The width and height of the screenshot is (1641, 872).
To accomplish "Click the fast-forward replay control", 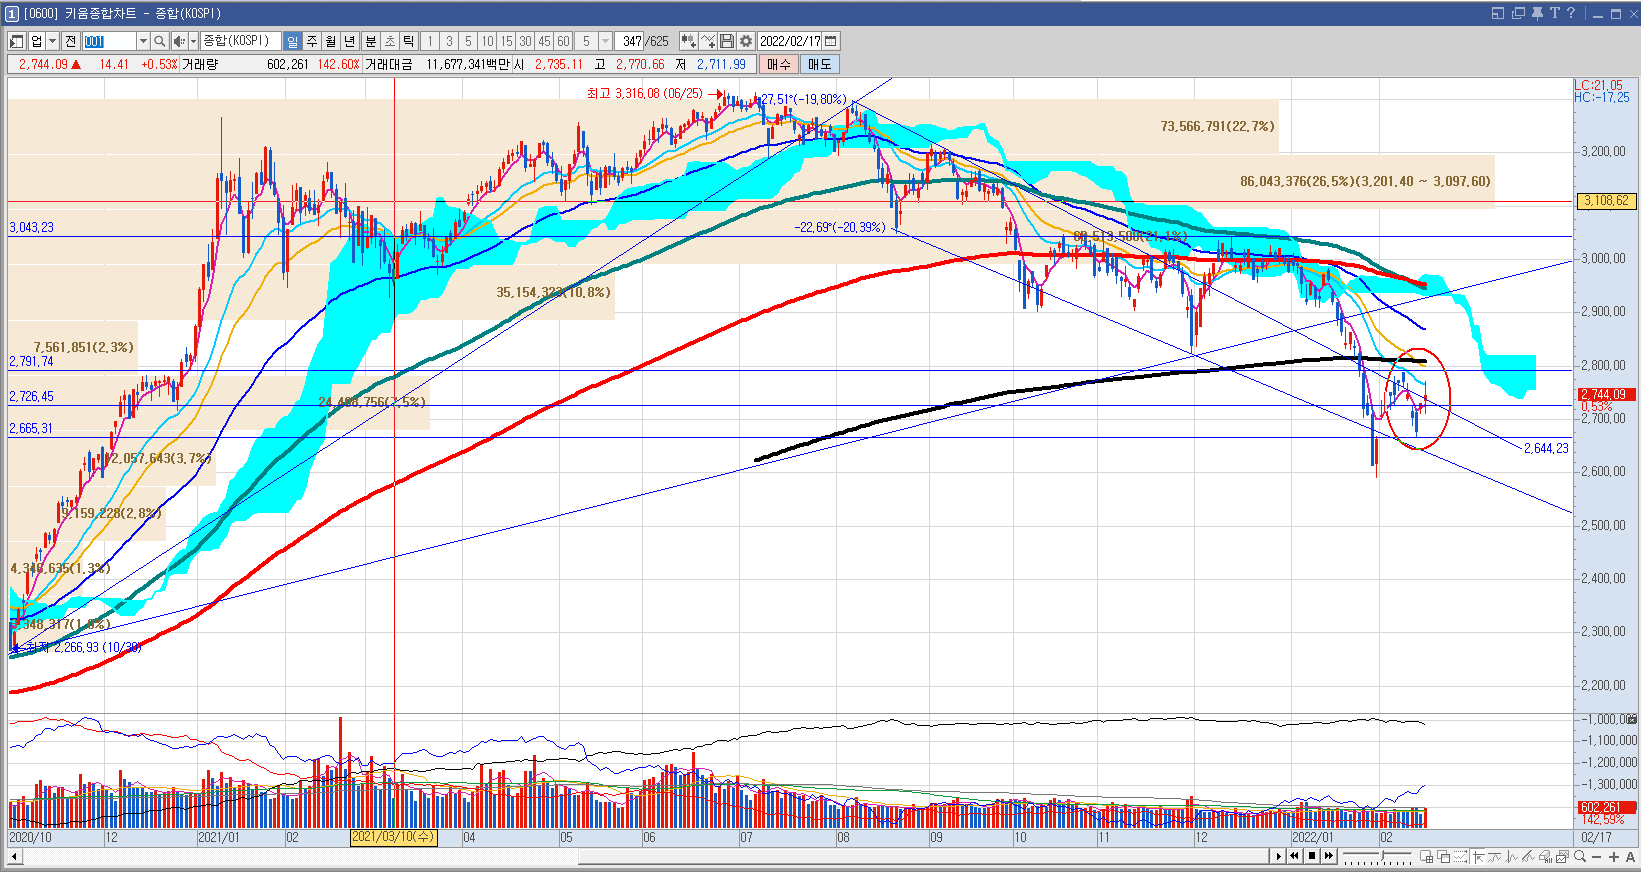I will tap(1329, 856).
